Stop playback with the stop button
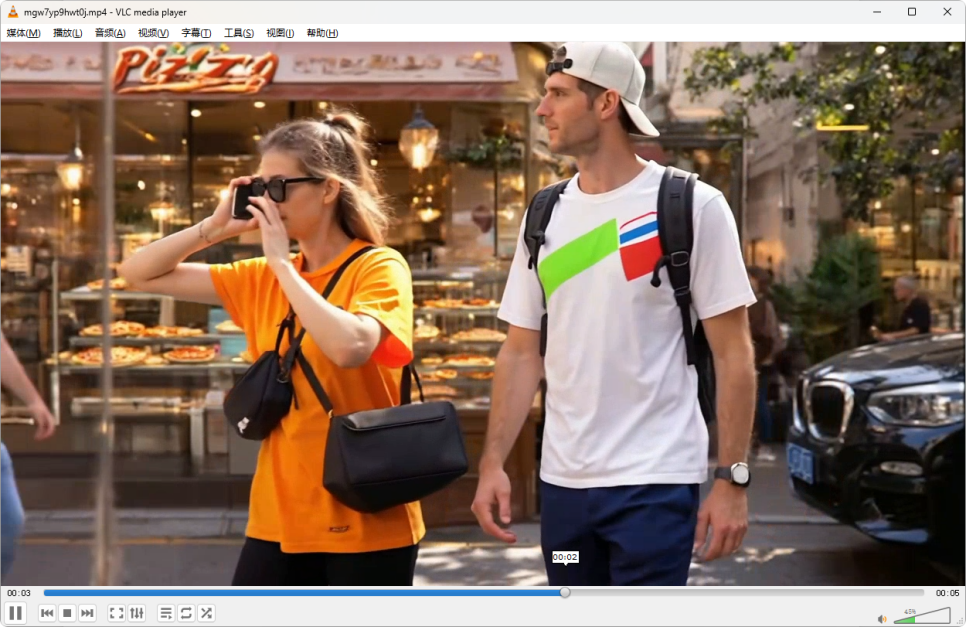 [x=67, y=613]
